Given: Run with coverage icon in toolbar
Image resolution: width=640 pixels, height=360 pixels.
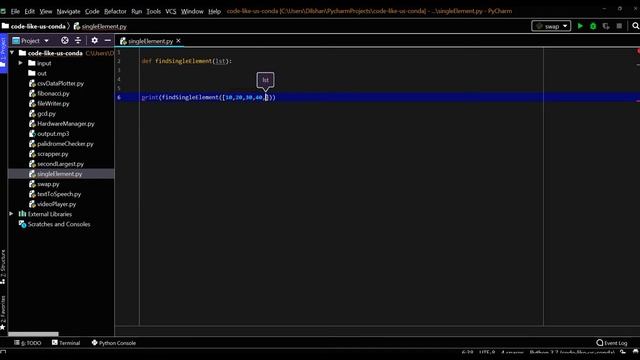Looking at the screenshot, I should coord(606,26).
